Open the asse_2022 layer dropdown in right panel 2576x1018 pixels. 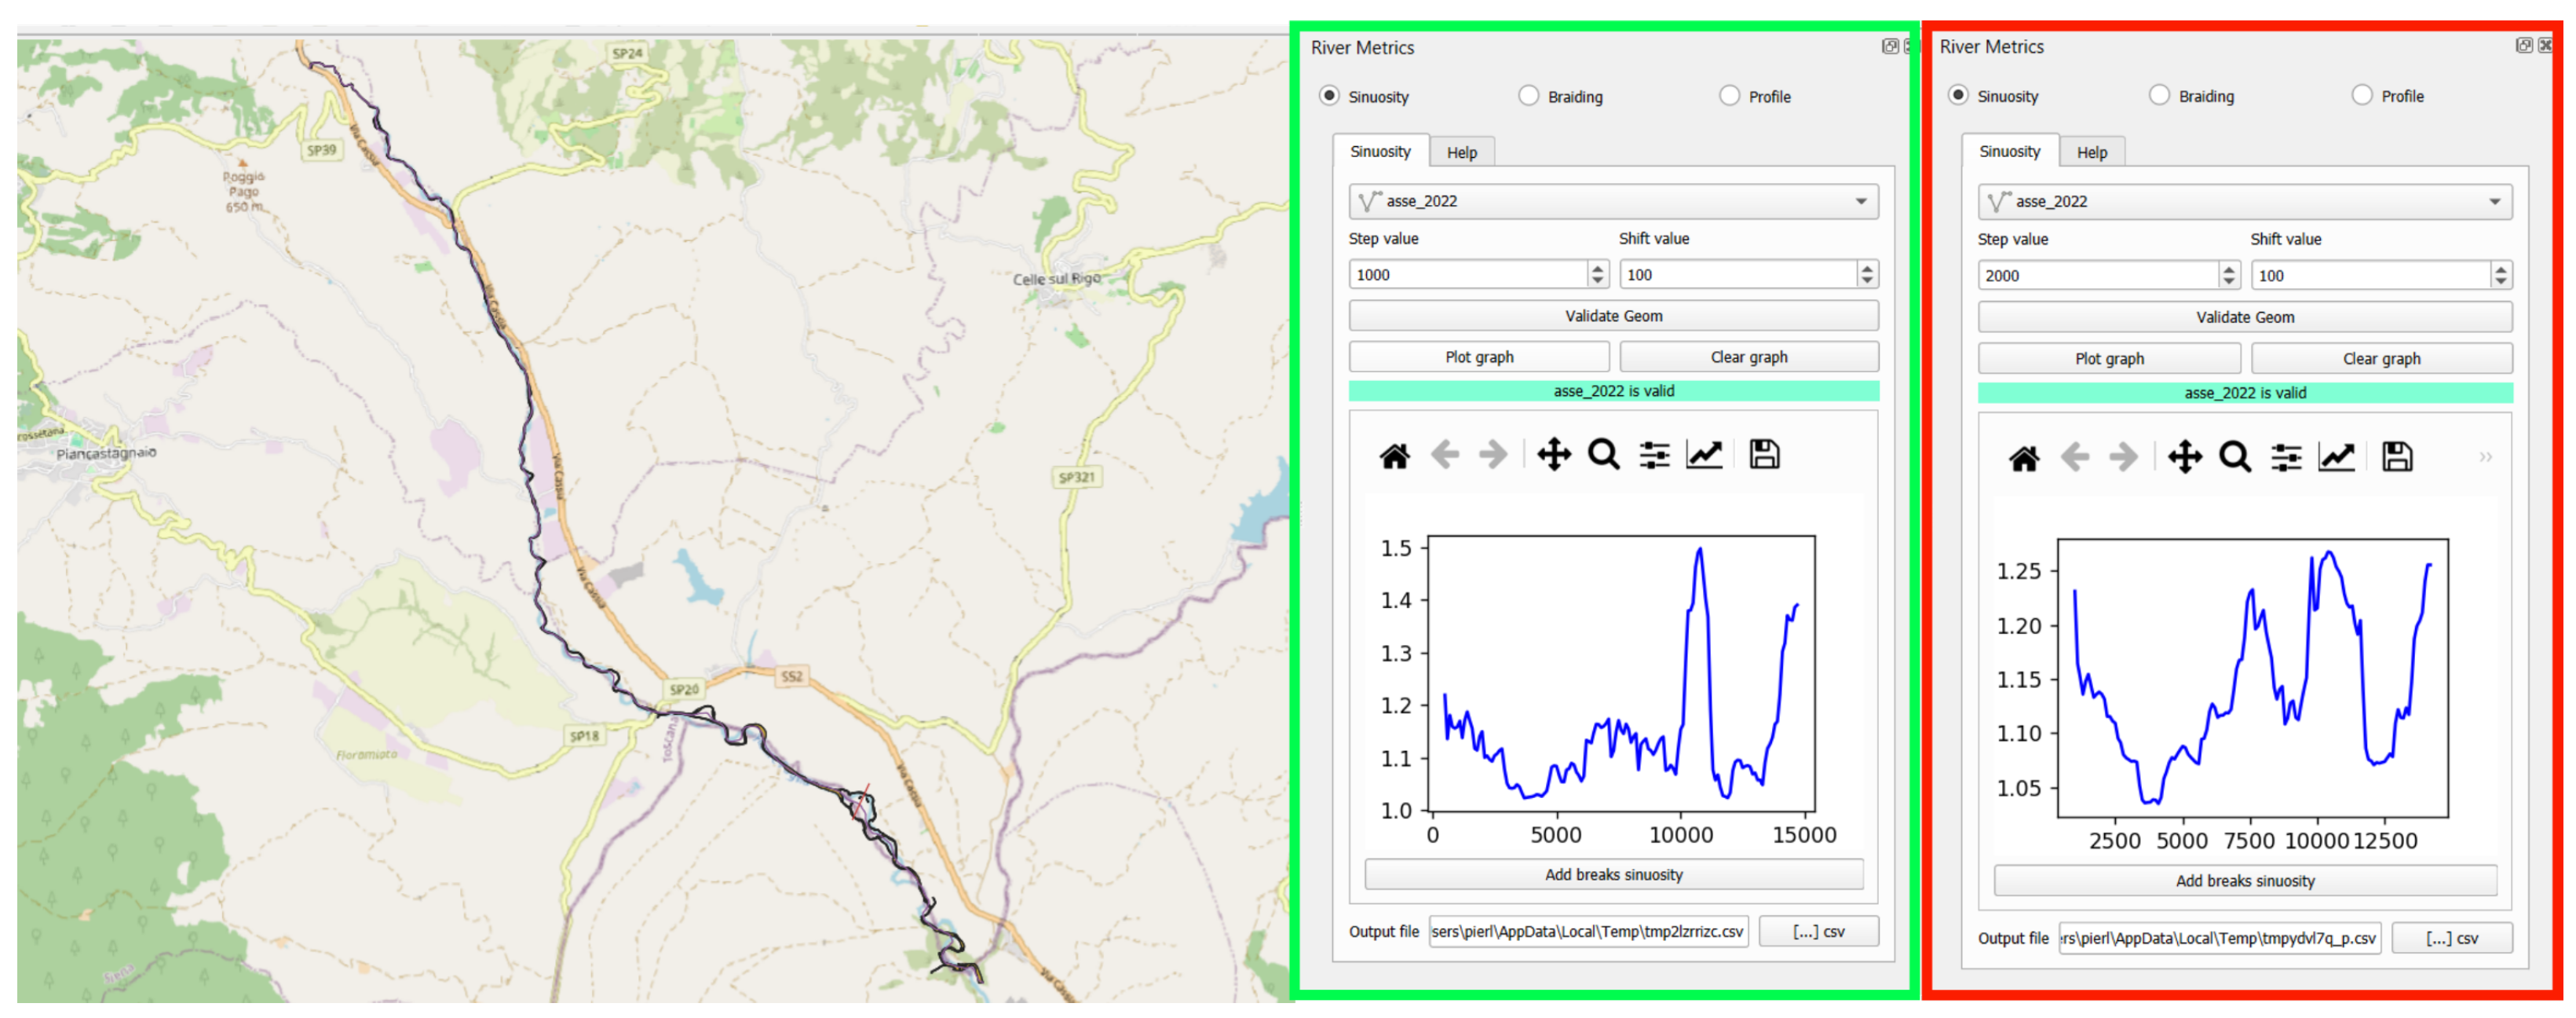click(2243, 202)
